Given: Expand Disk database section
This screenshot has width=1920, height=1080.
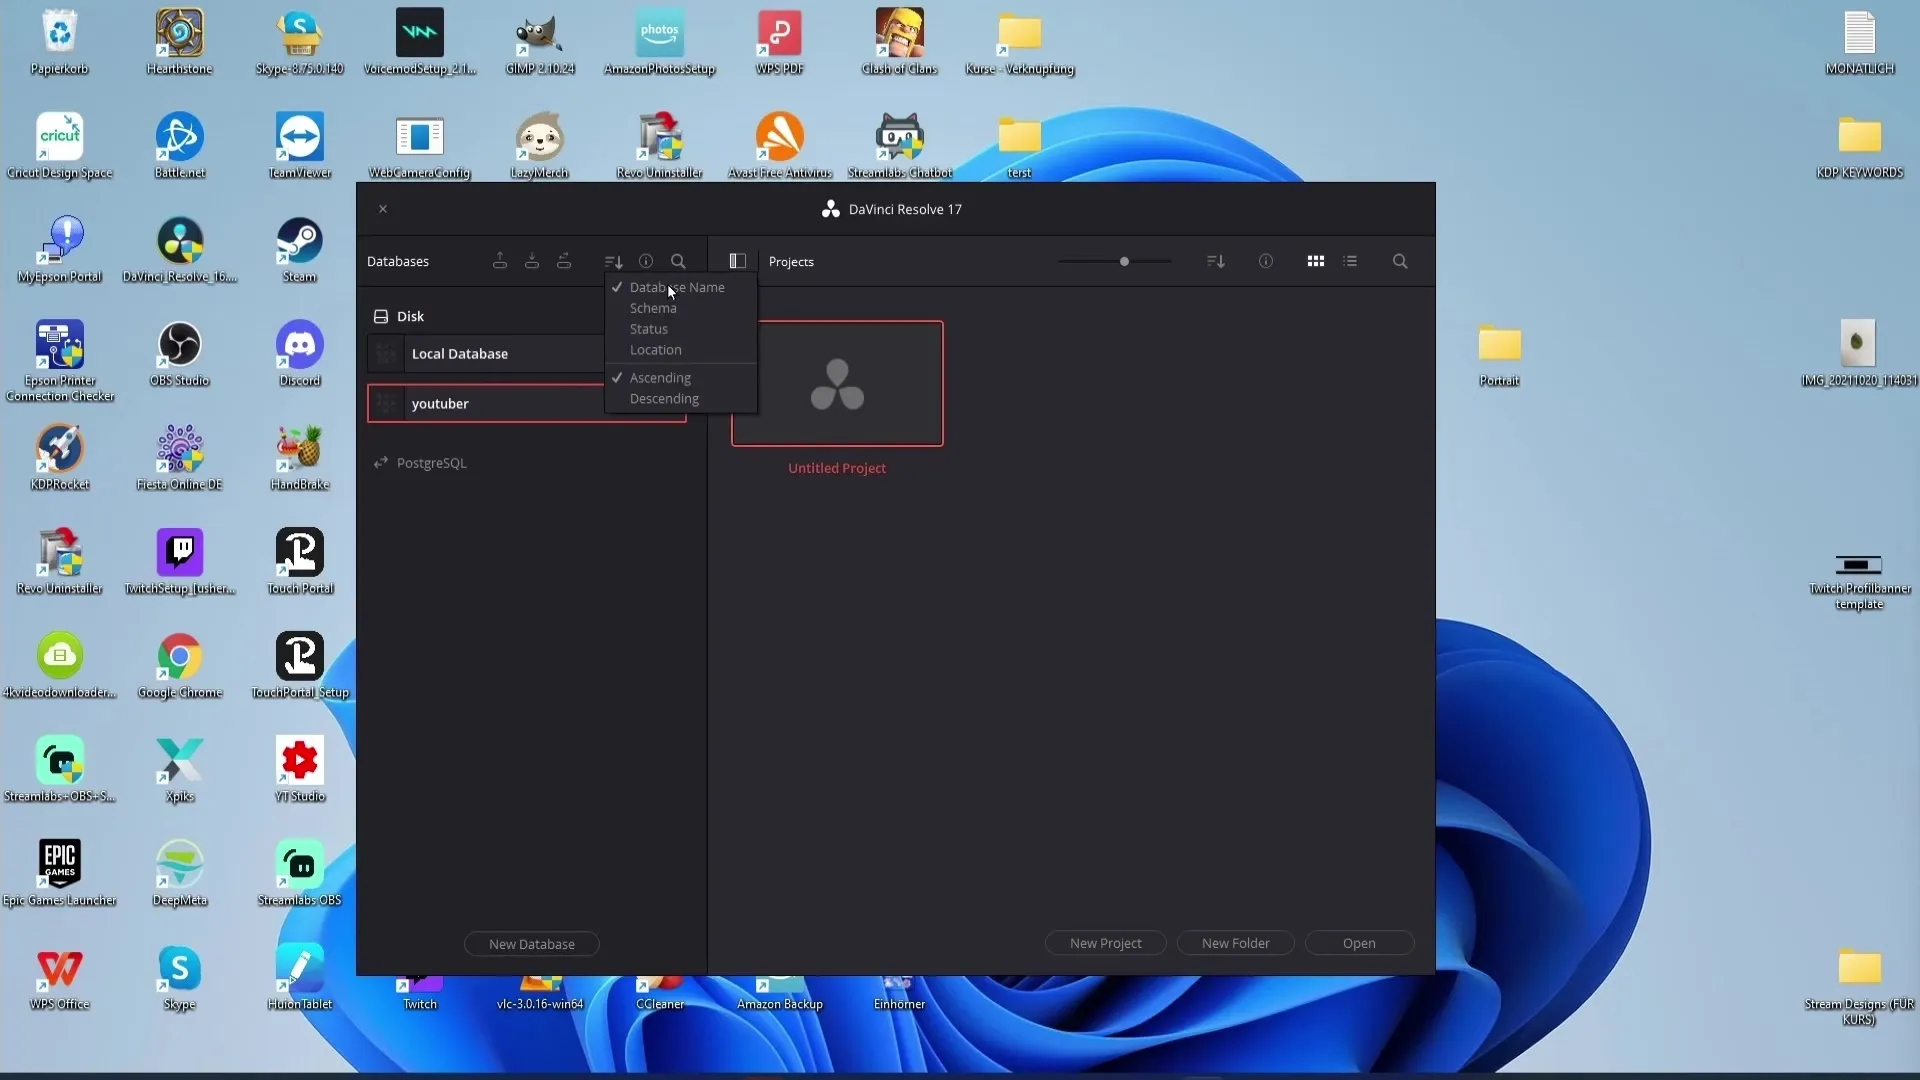Looking at the screenshot, I should coord(410,315).
